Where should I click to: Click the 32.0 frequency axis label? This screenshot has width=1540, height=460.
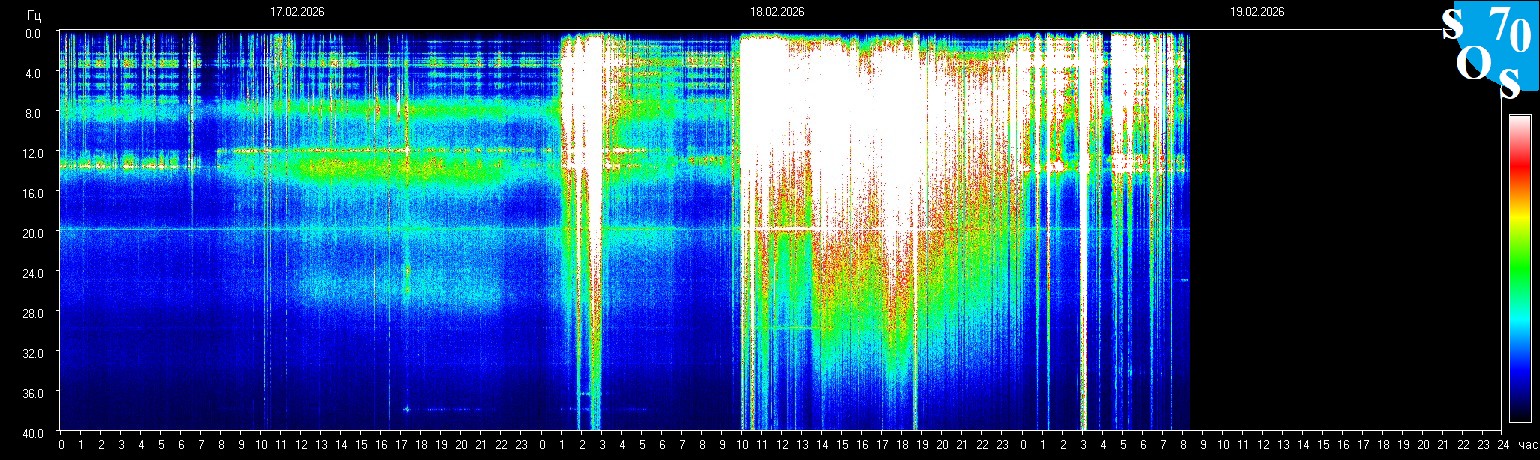32,352
